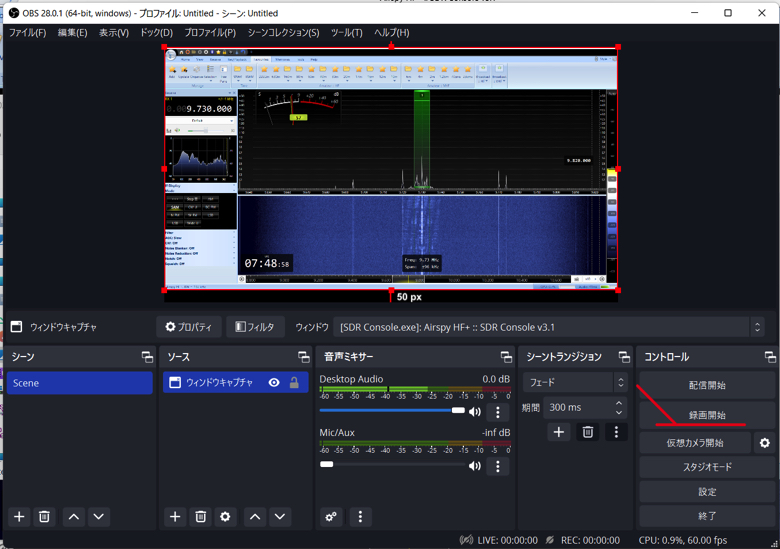
Task: Click the Desktop Audio volume slider
Action: (x=392, y=410)
